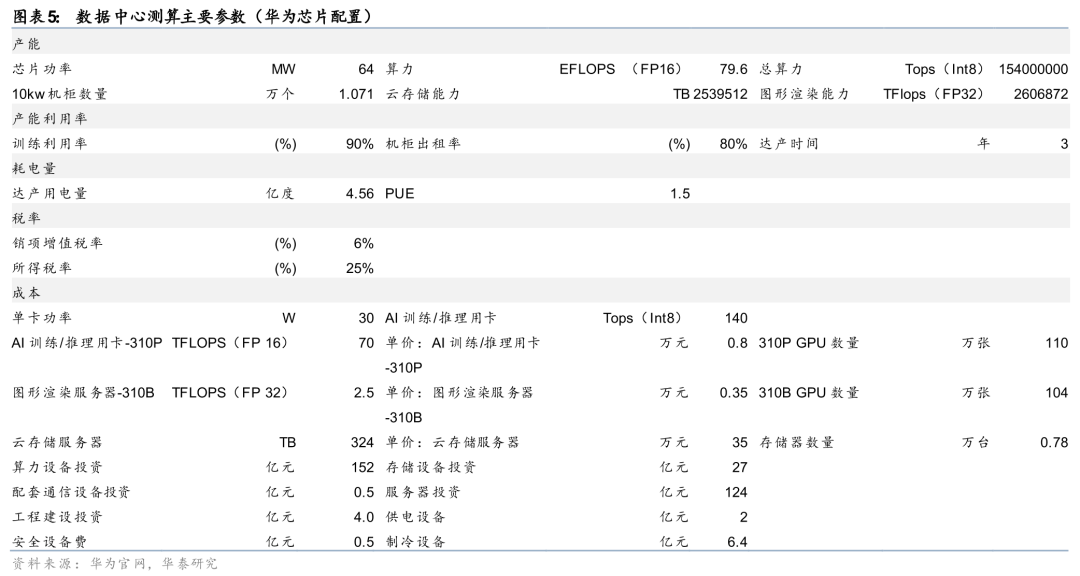
Task: Click the total compute value 154000000
Action: (x=1033, y=69)
